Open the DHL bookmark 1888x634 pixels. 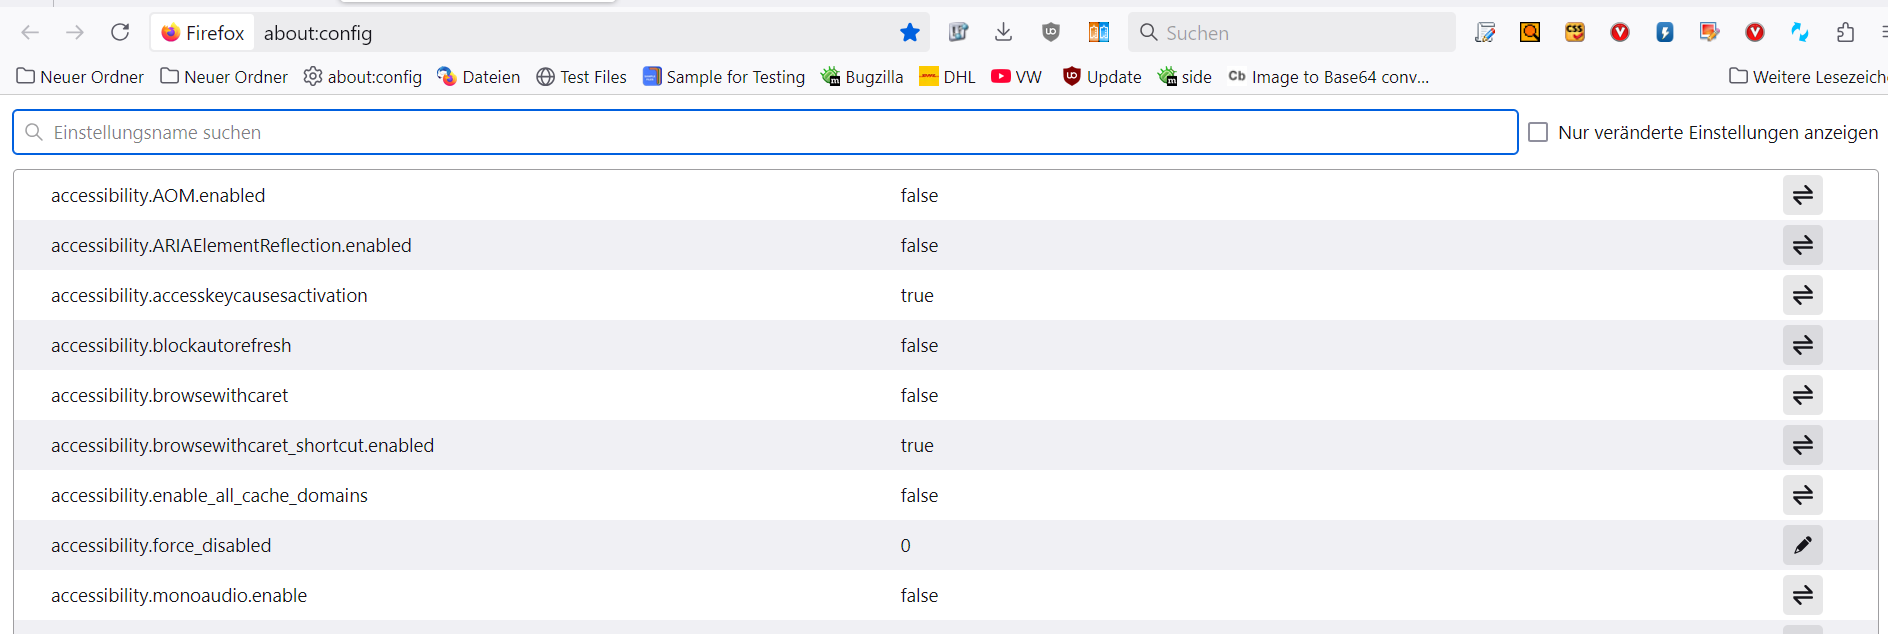coord(947,77)
